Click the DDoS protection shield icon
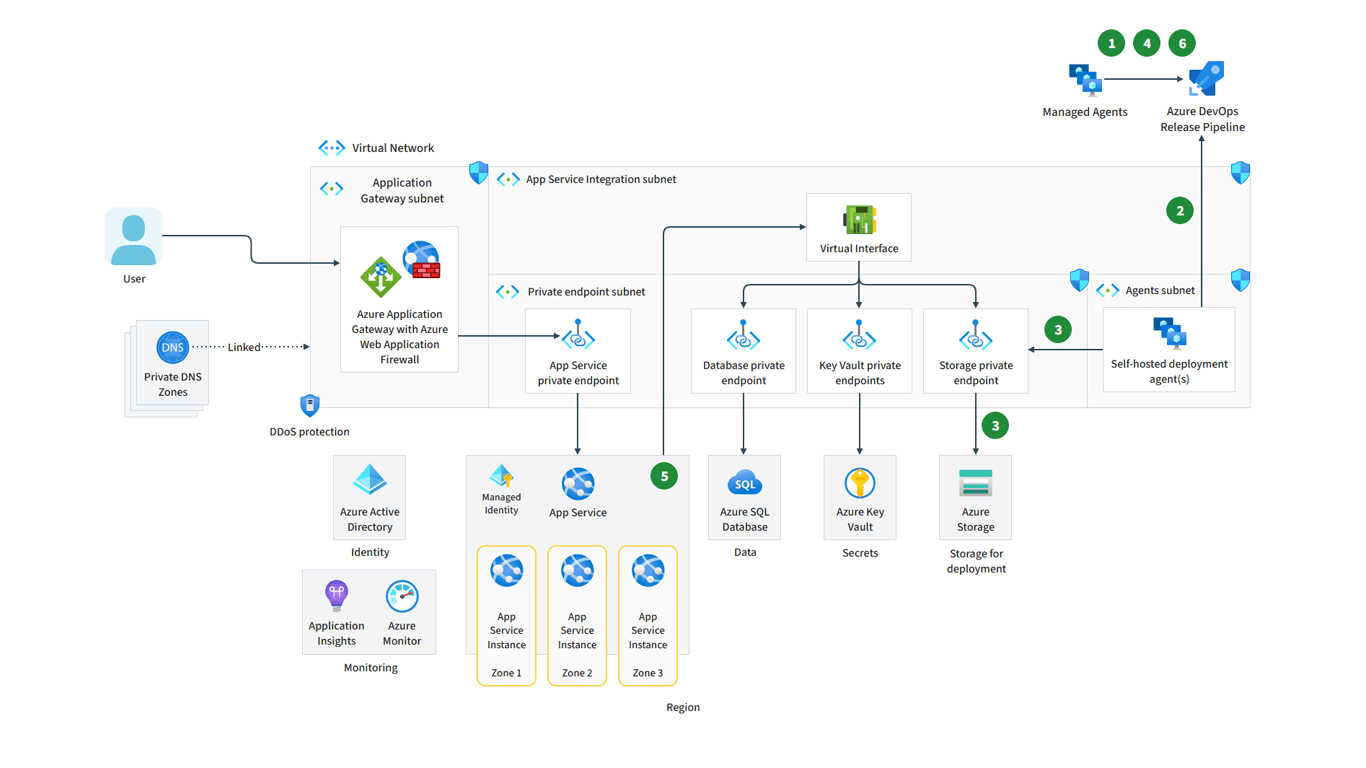 click(x=310, y=405)
